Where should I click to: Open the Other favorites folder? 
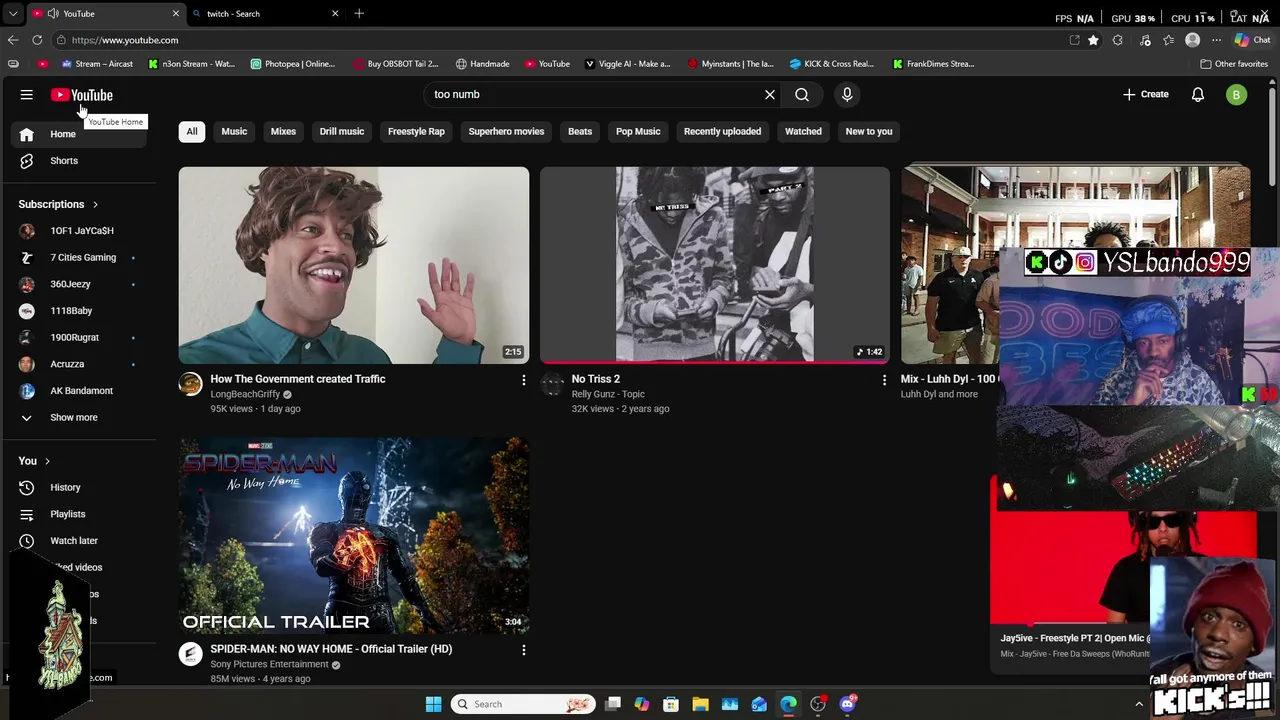click(1234, 64)
